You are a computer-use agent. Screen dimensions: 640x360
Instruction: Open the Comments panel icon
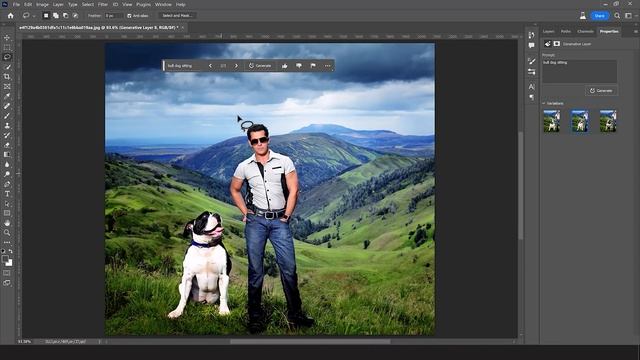531,45
